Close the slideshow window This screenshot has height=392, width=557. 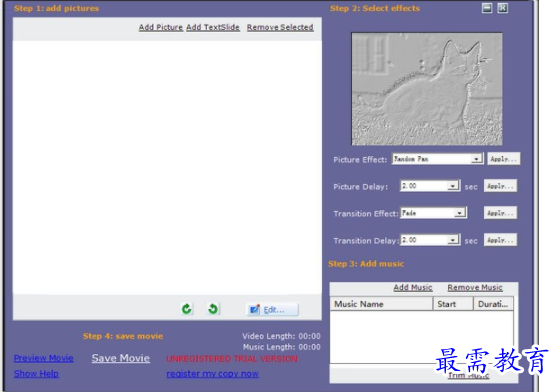point(503,8)
